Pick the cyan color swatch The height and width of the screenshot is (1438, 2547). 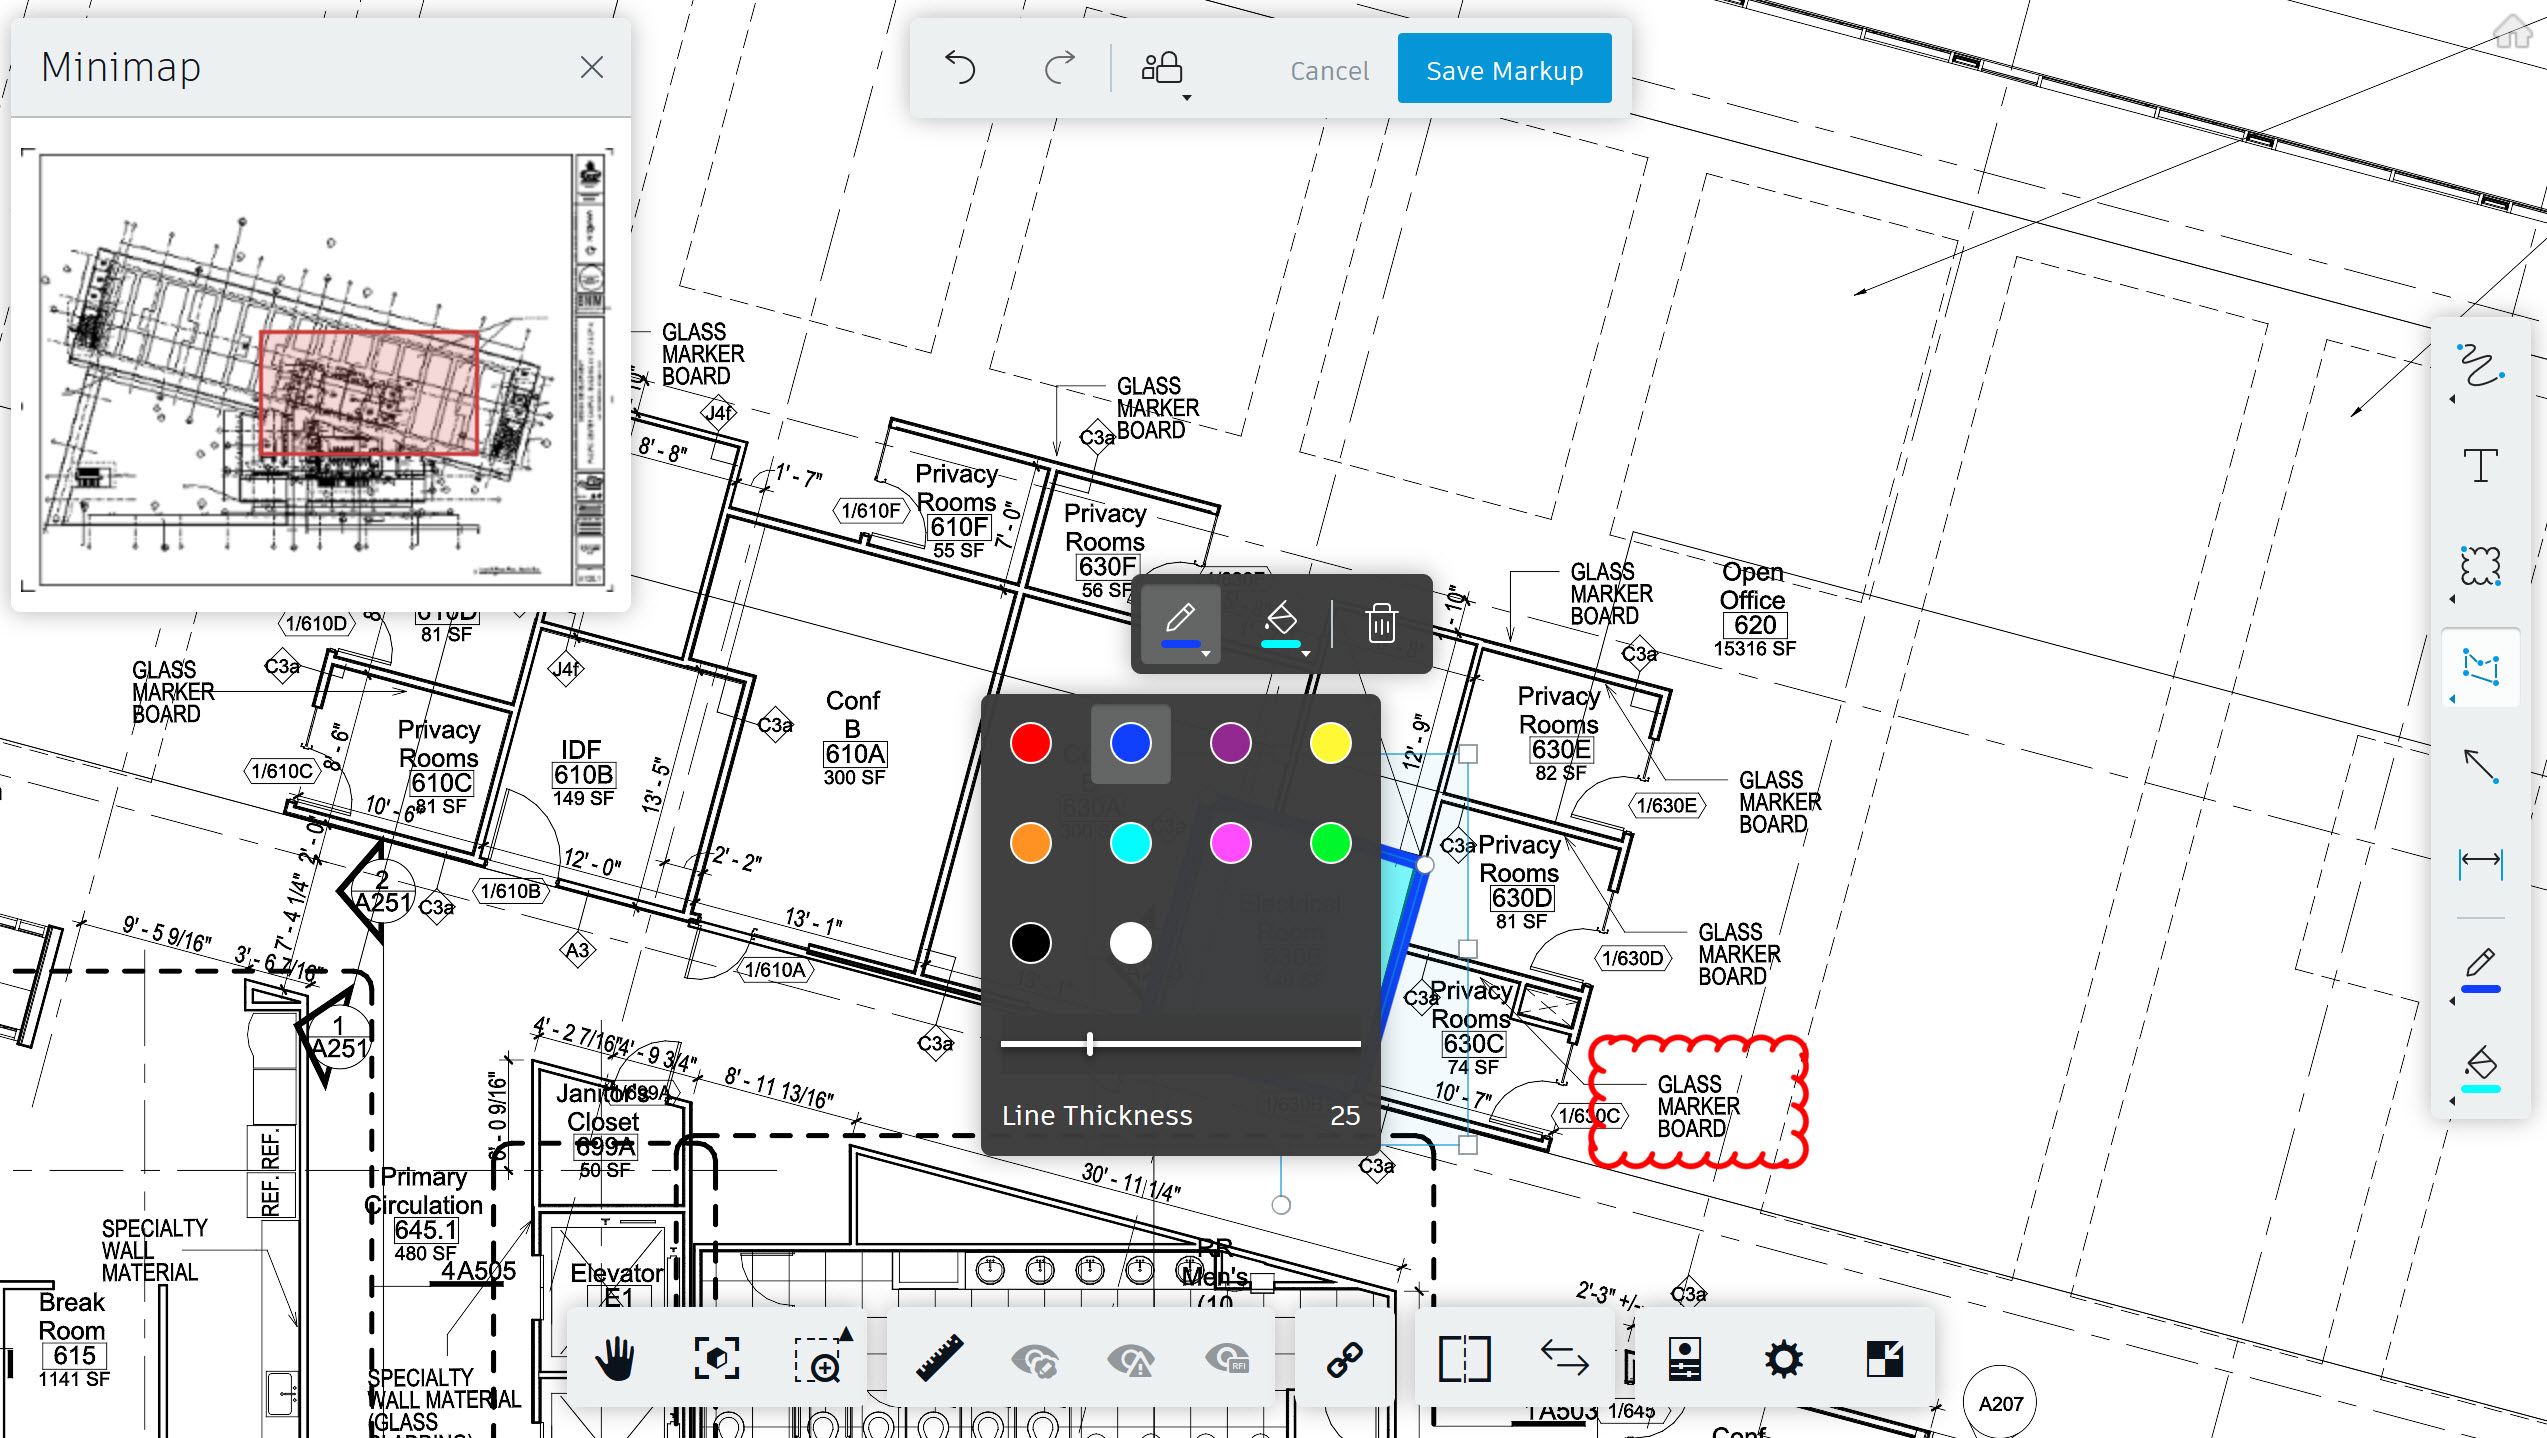(1131, 843)
